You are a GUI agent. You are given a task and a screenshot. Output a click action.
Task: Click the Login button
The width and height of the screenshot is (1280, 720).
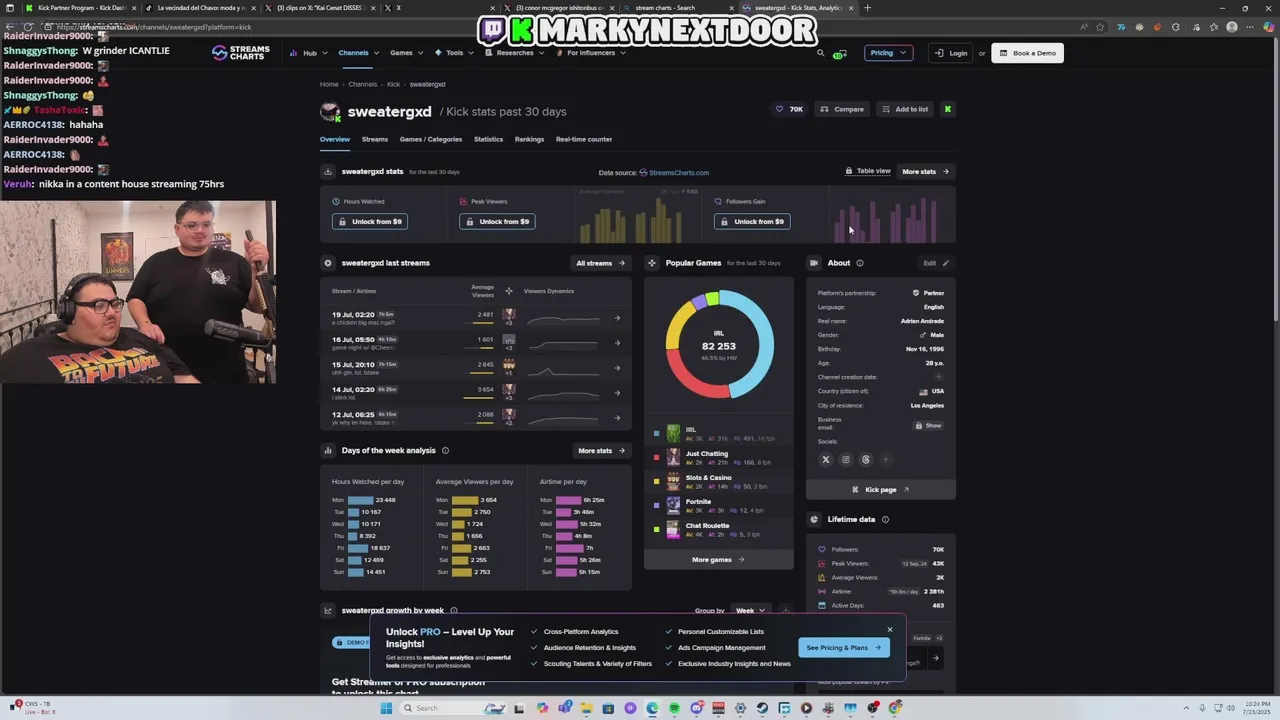click(951, 53)
